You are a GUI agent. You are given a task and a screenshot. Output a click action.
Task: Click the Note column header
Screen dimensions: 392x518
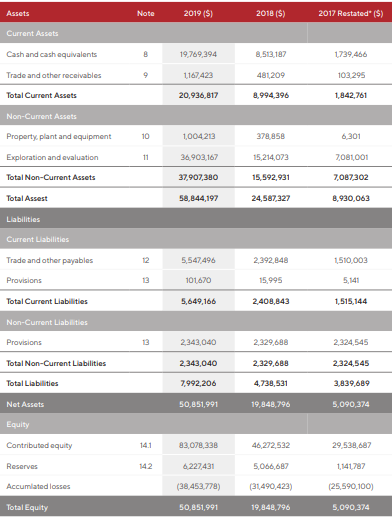click(146, 13)
